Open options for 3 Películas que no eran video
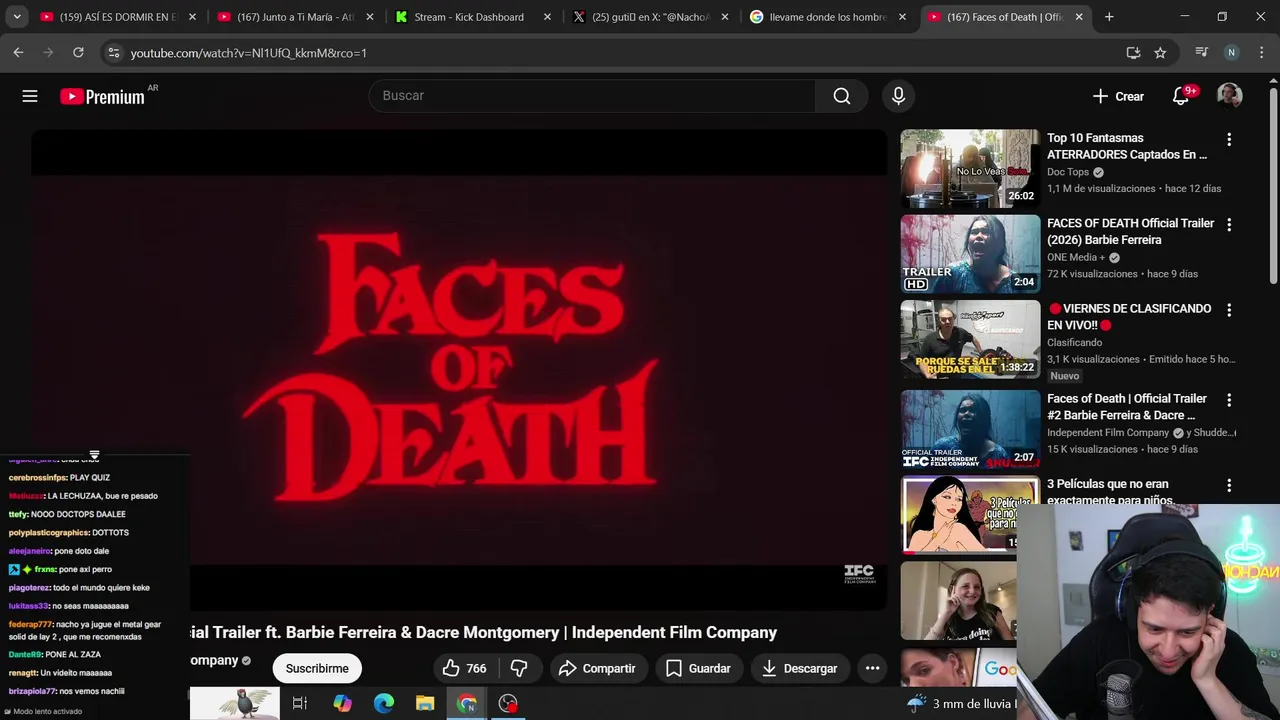 [1229, 485]
